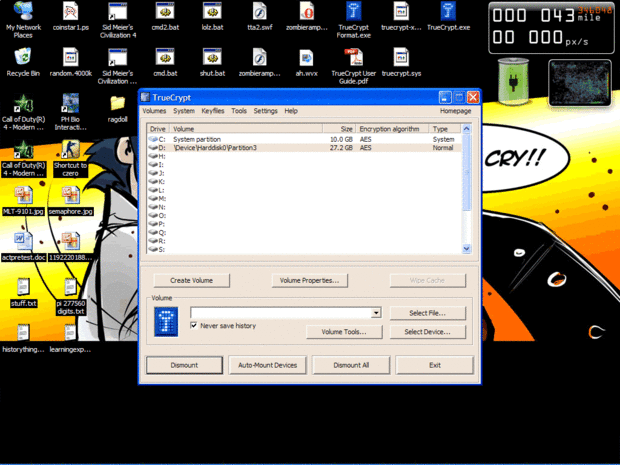
Task: Select actpretest.doc Word document icon
Action: click(x=23, y=247)
